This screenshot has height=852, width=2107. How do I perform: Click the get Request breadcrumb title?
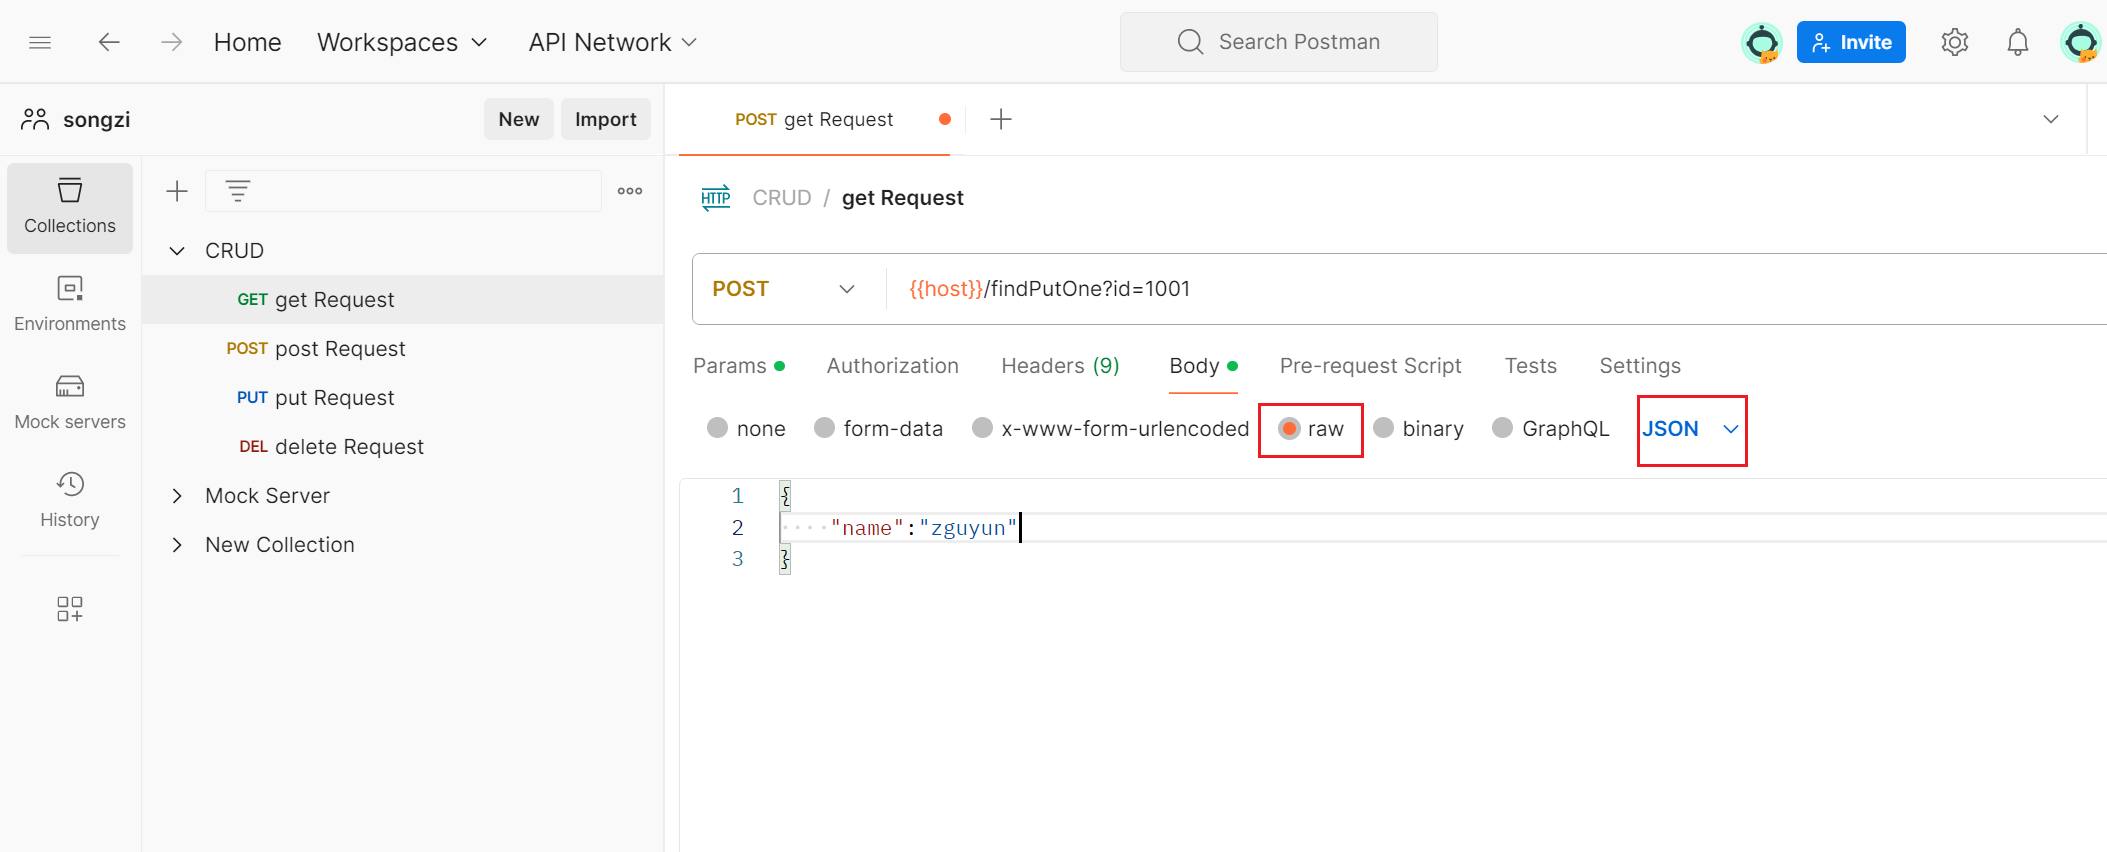click(x=903, y=198)
